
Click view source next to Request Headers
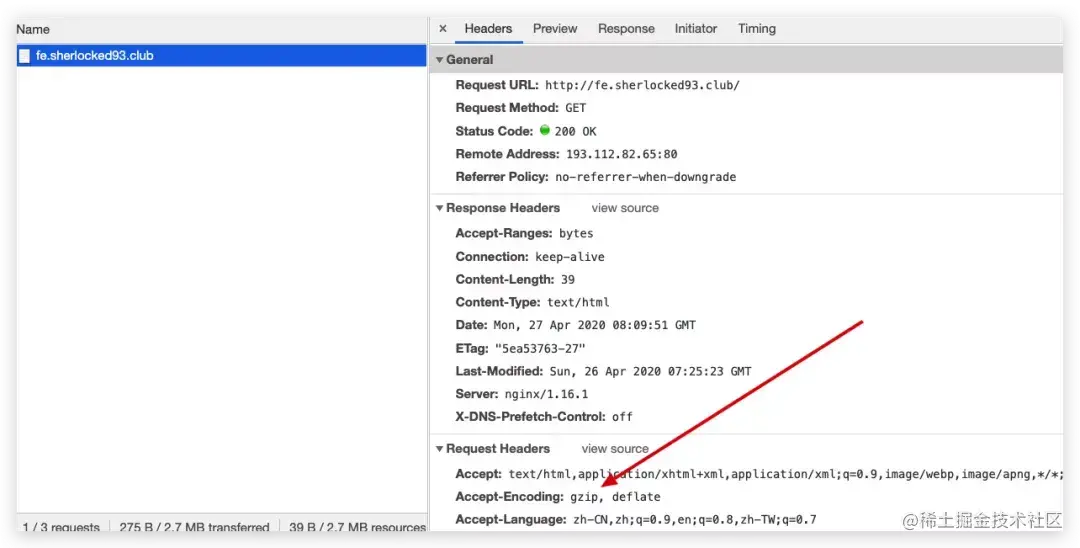(615, 449)
